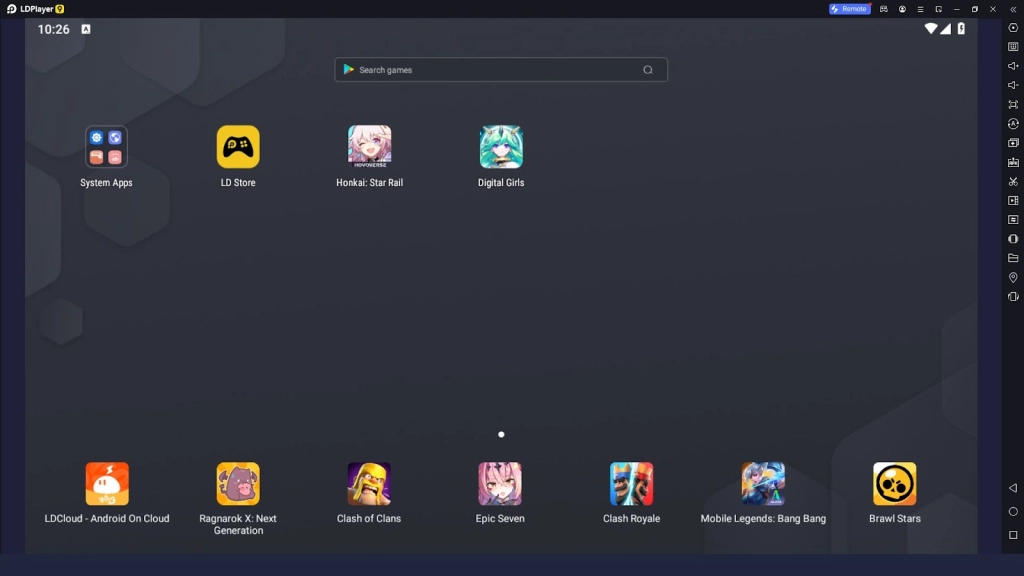Open the System Apps folder
This screenshot has width=1024, height=576.
click(106, 147)
